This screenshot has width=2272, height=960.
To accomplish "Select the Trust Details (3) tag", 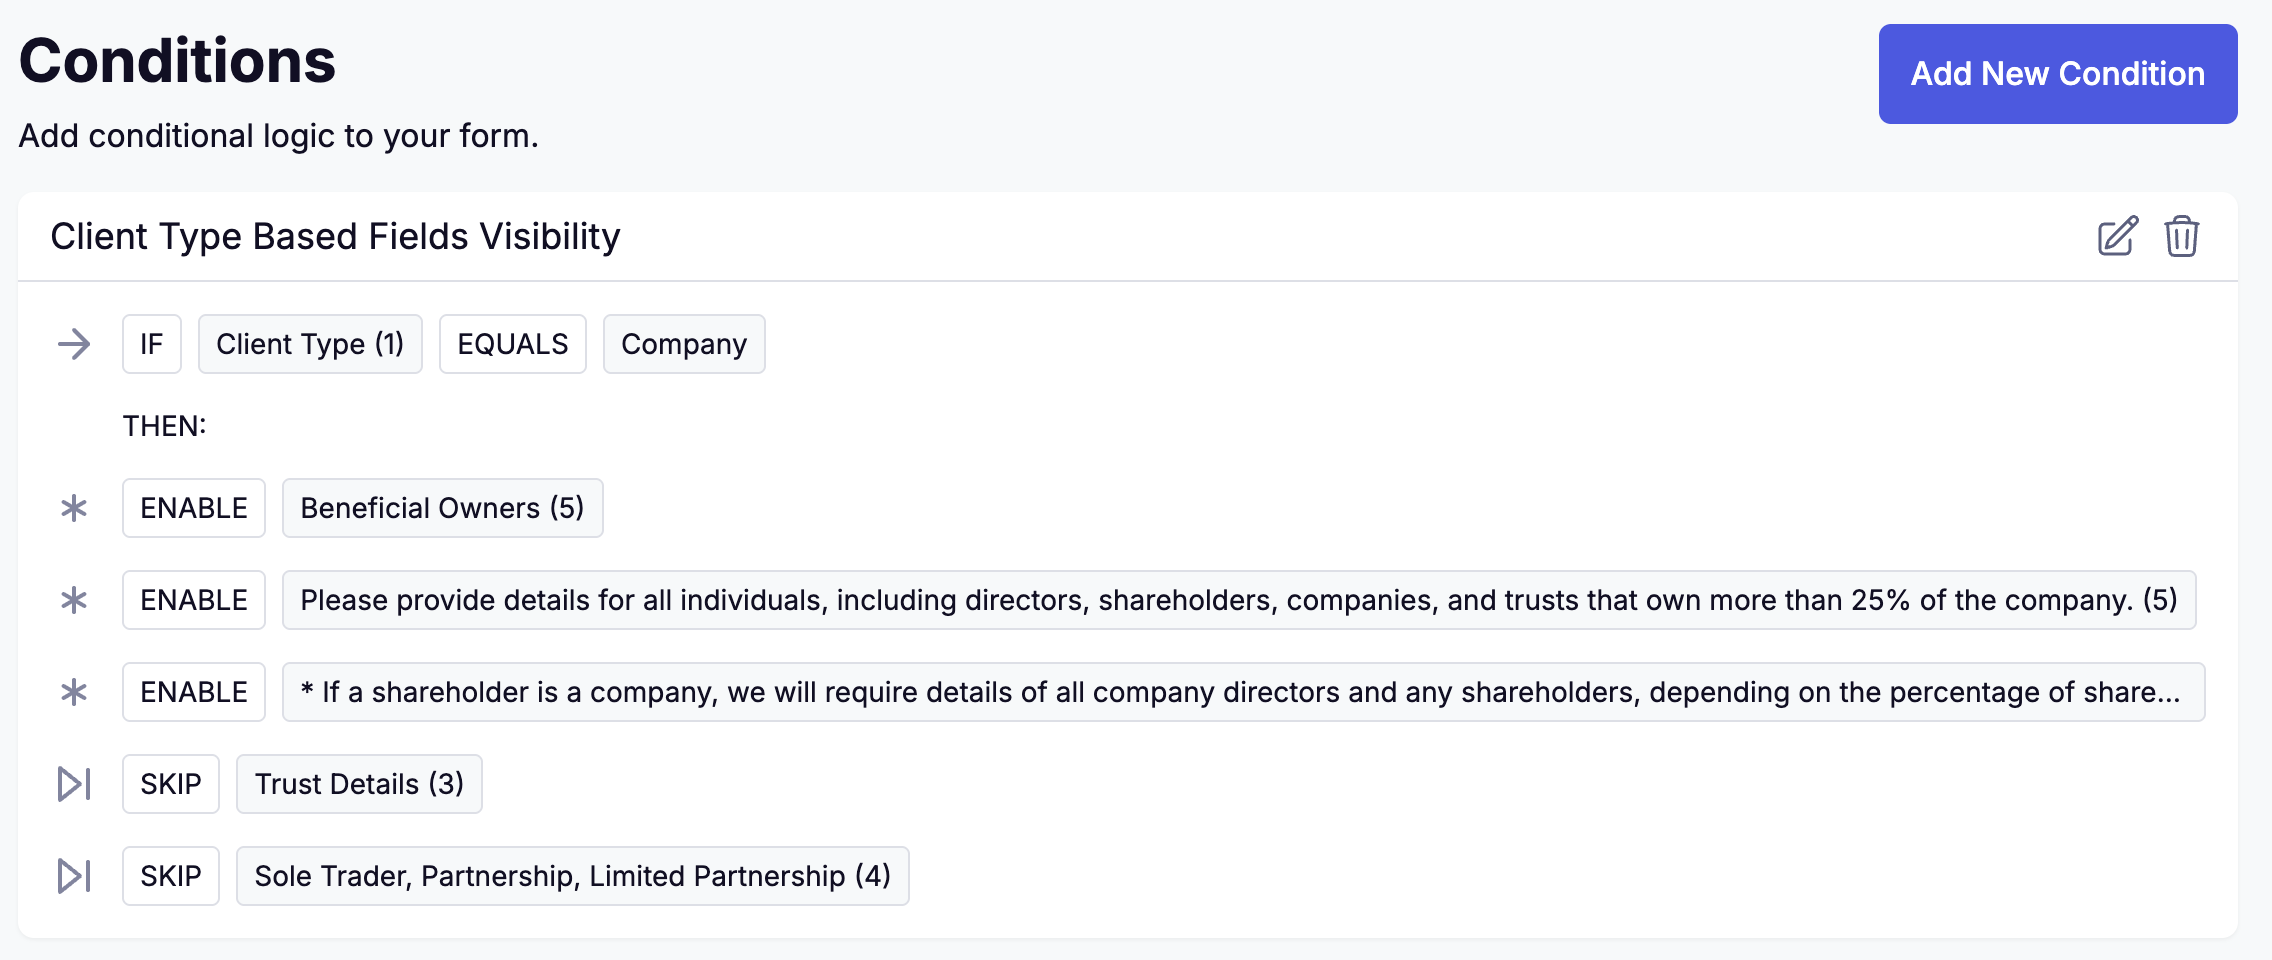I will click(359, 785).
